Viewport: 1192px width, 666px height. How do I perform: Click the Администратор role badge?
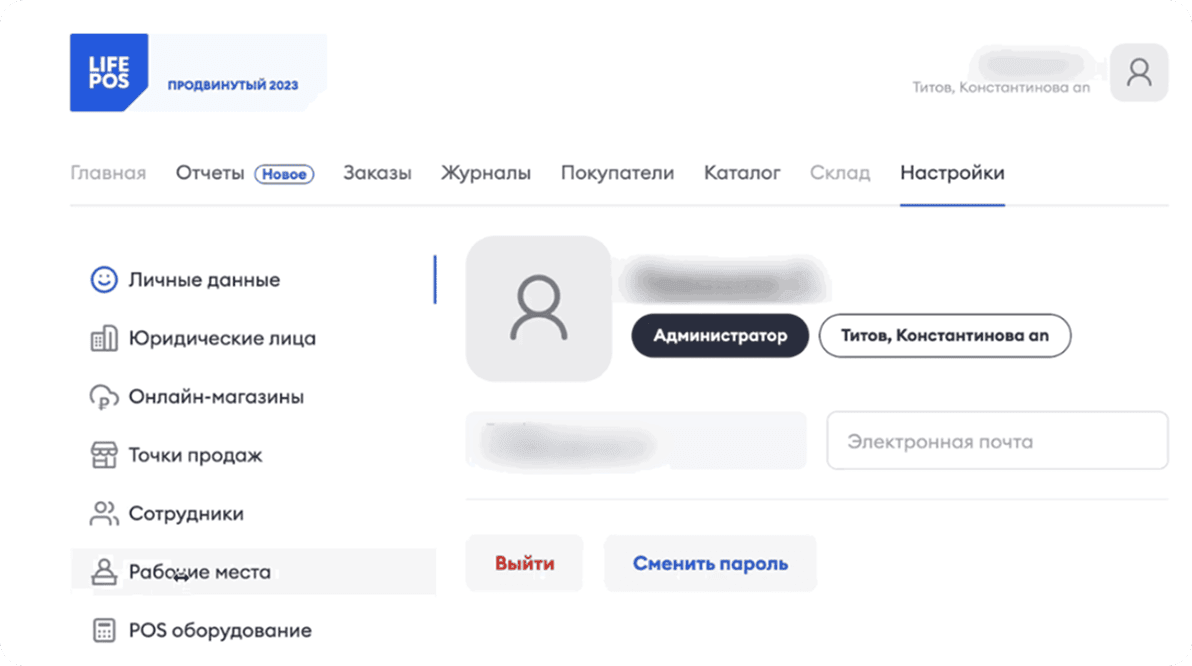[720, 335]
